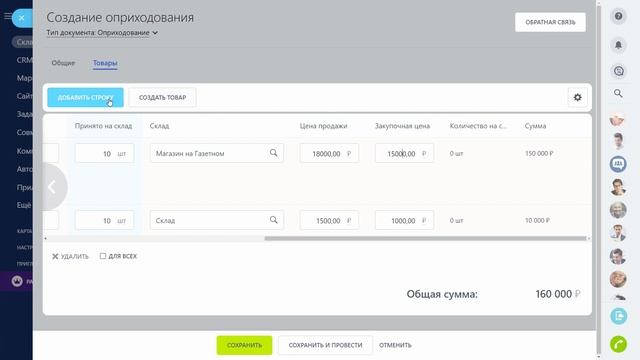Open Ещё item in left sidebar

coord(24,205)
